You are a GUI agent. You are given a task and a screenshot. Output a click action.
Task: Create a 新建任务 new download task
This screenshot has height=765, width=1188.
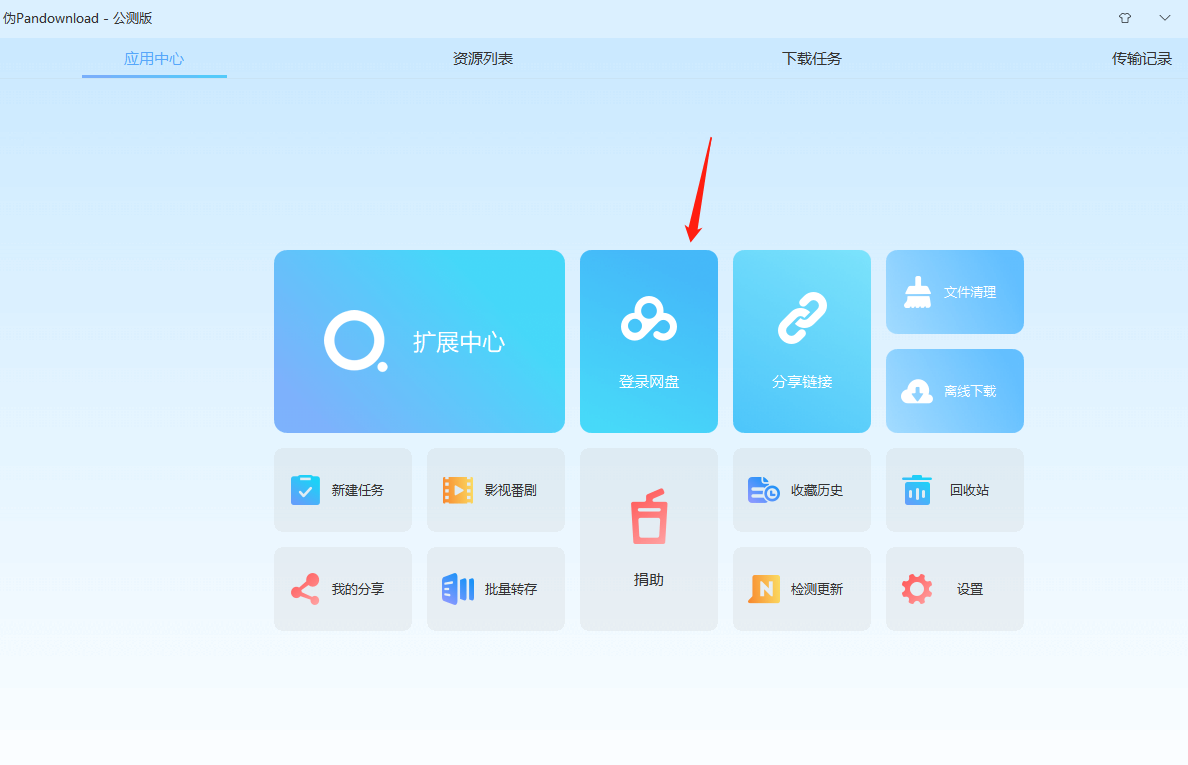[343, 490]
